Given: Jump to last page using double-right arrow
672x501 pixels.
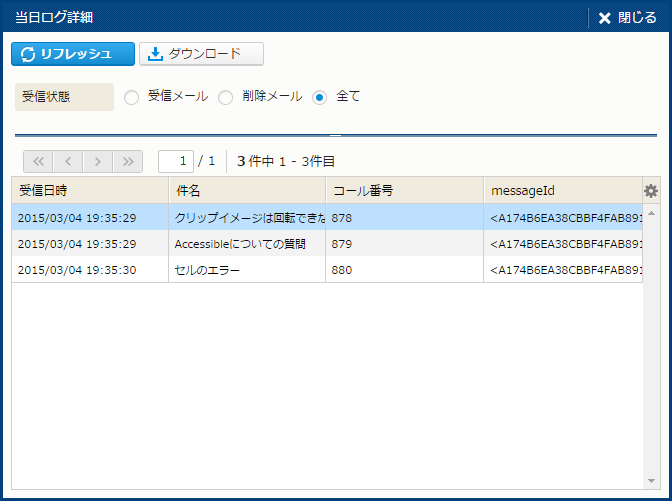Looking at the screenshot, I should (128, 161).
